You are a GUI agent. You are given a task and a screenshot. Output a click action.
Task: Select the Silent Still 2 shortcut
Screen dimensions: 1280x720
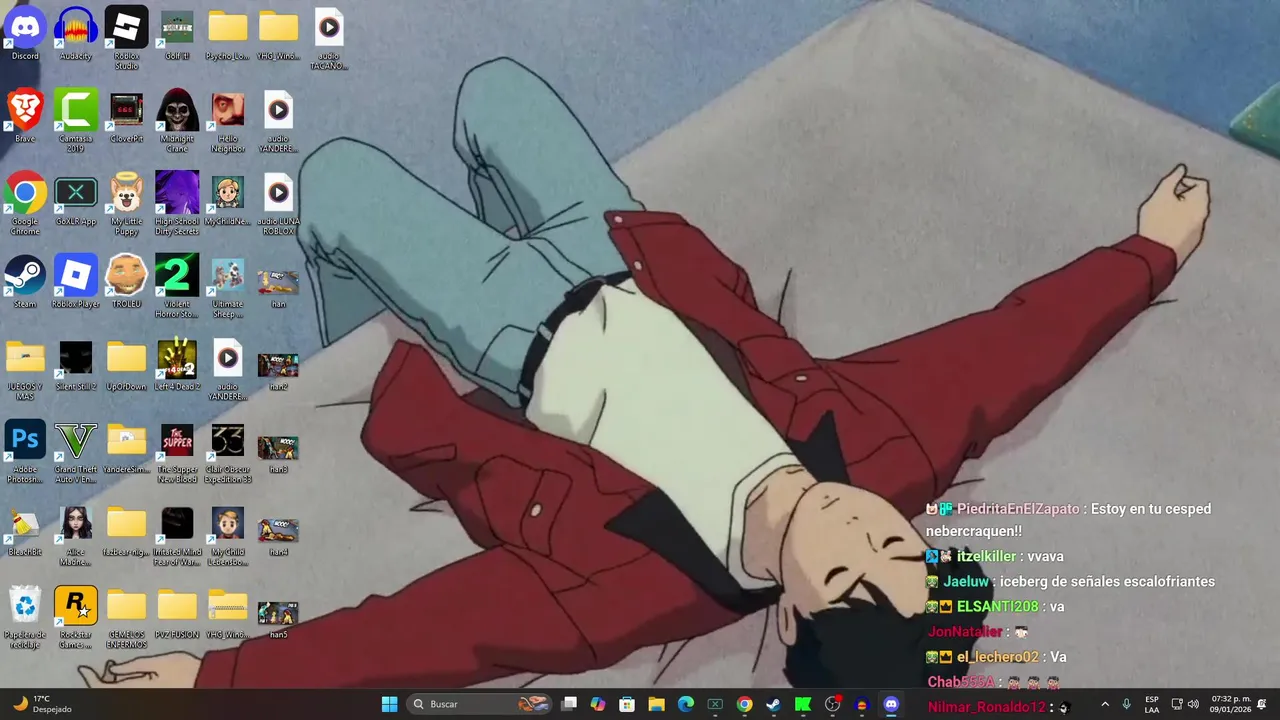[76, 364]
